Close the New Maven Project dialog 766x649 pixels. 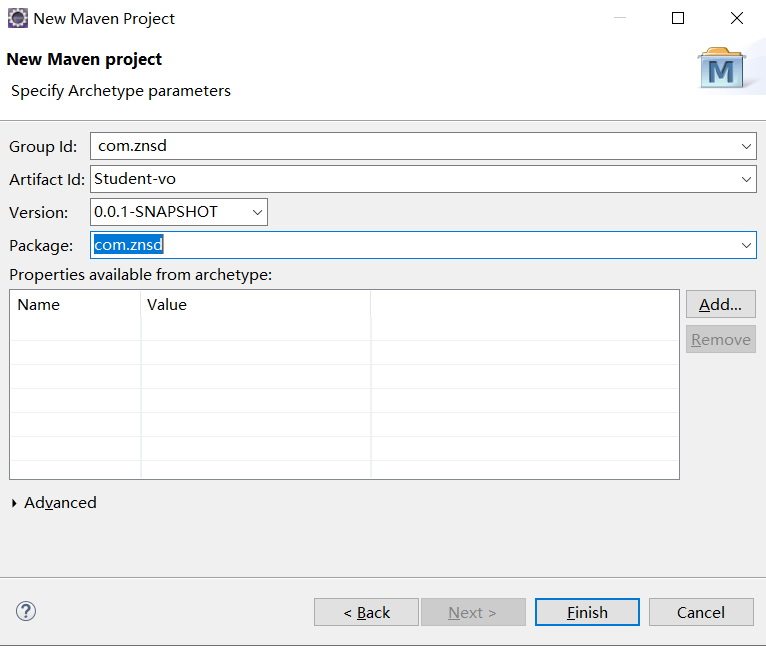click(737, 19)
